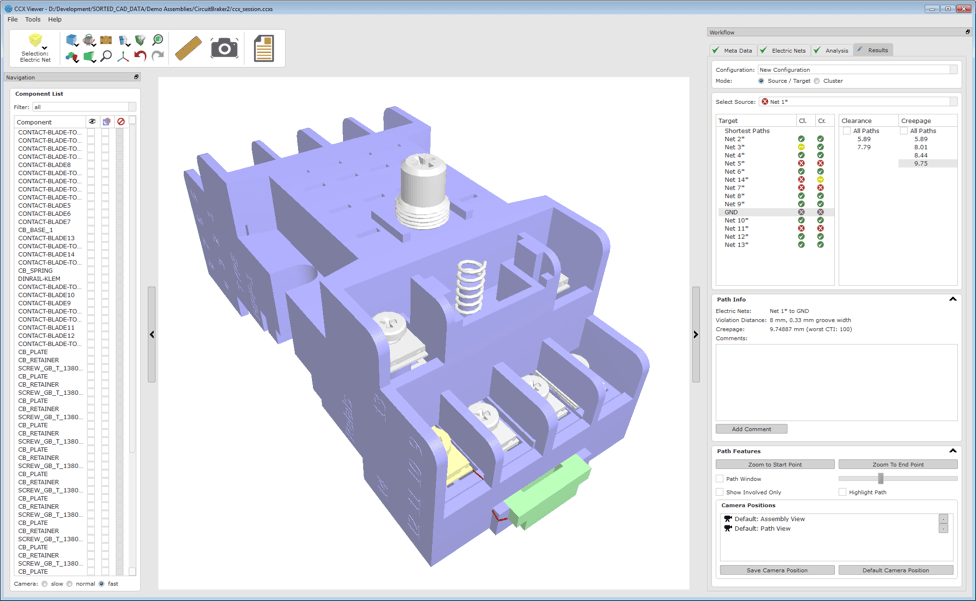The image size is (976, 601).
Task: Click the red undo arrow icon
Action: tap(141, 56)
